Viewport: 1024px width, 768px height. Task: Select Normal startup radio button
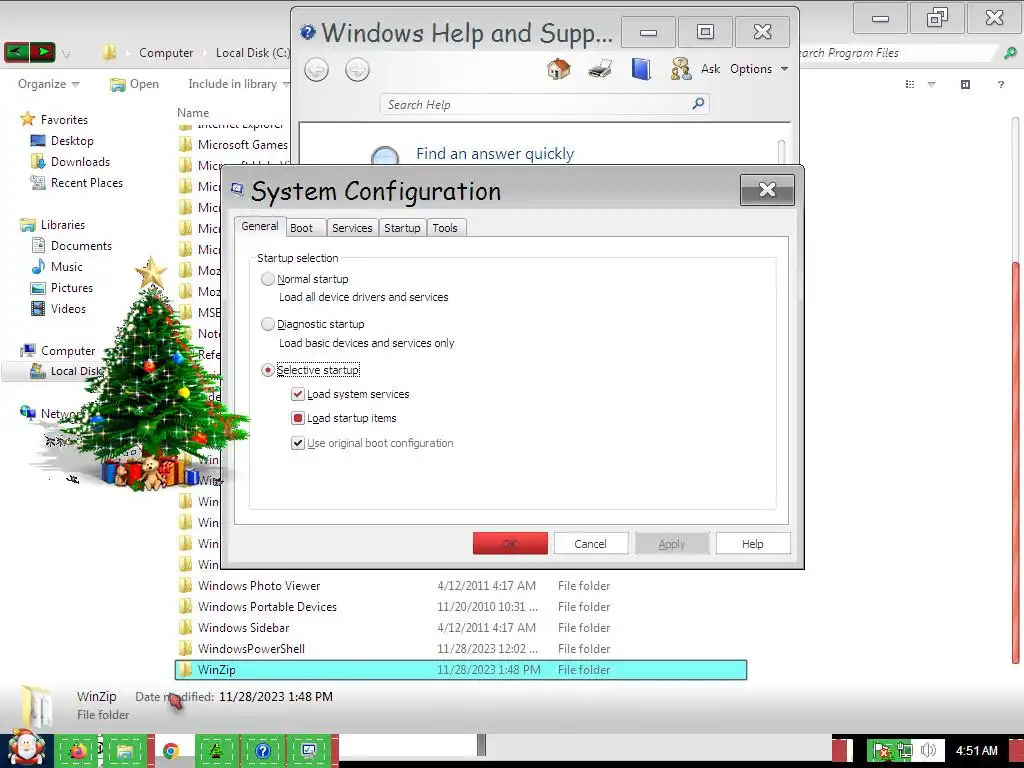click(x=268, y=279)
